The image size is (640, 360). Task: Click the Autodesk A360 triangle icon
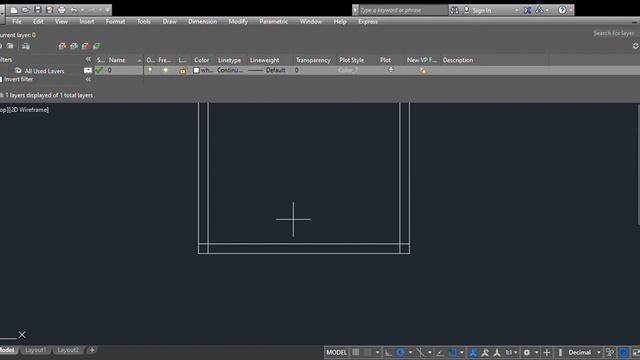pyautogui.click(x=539, y=10)
